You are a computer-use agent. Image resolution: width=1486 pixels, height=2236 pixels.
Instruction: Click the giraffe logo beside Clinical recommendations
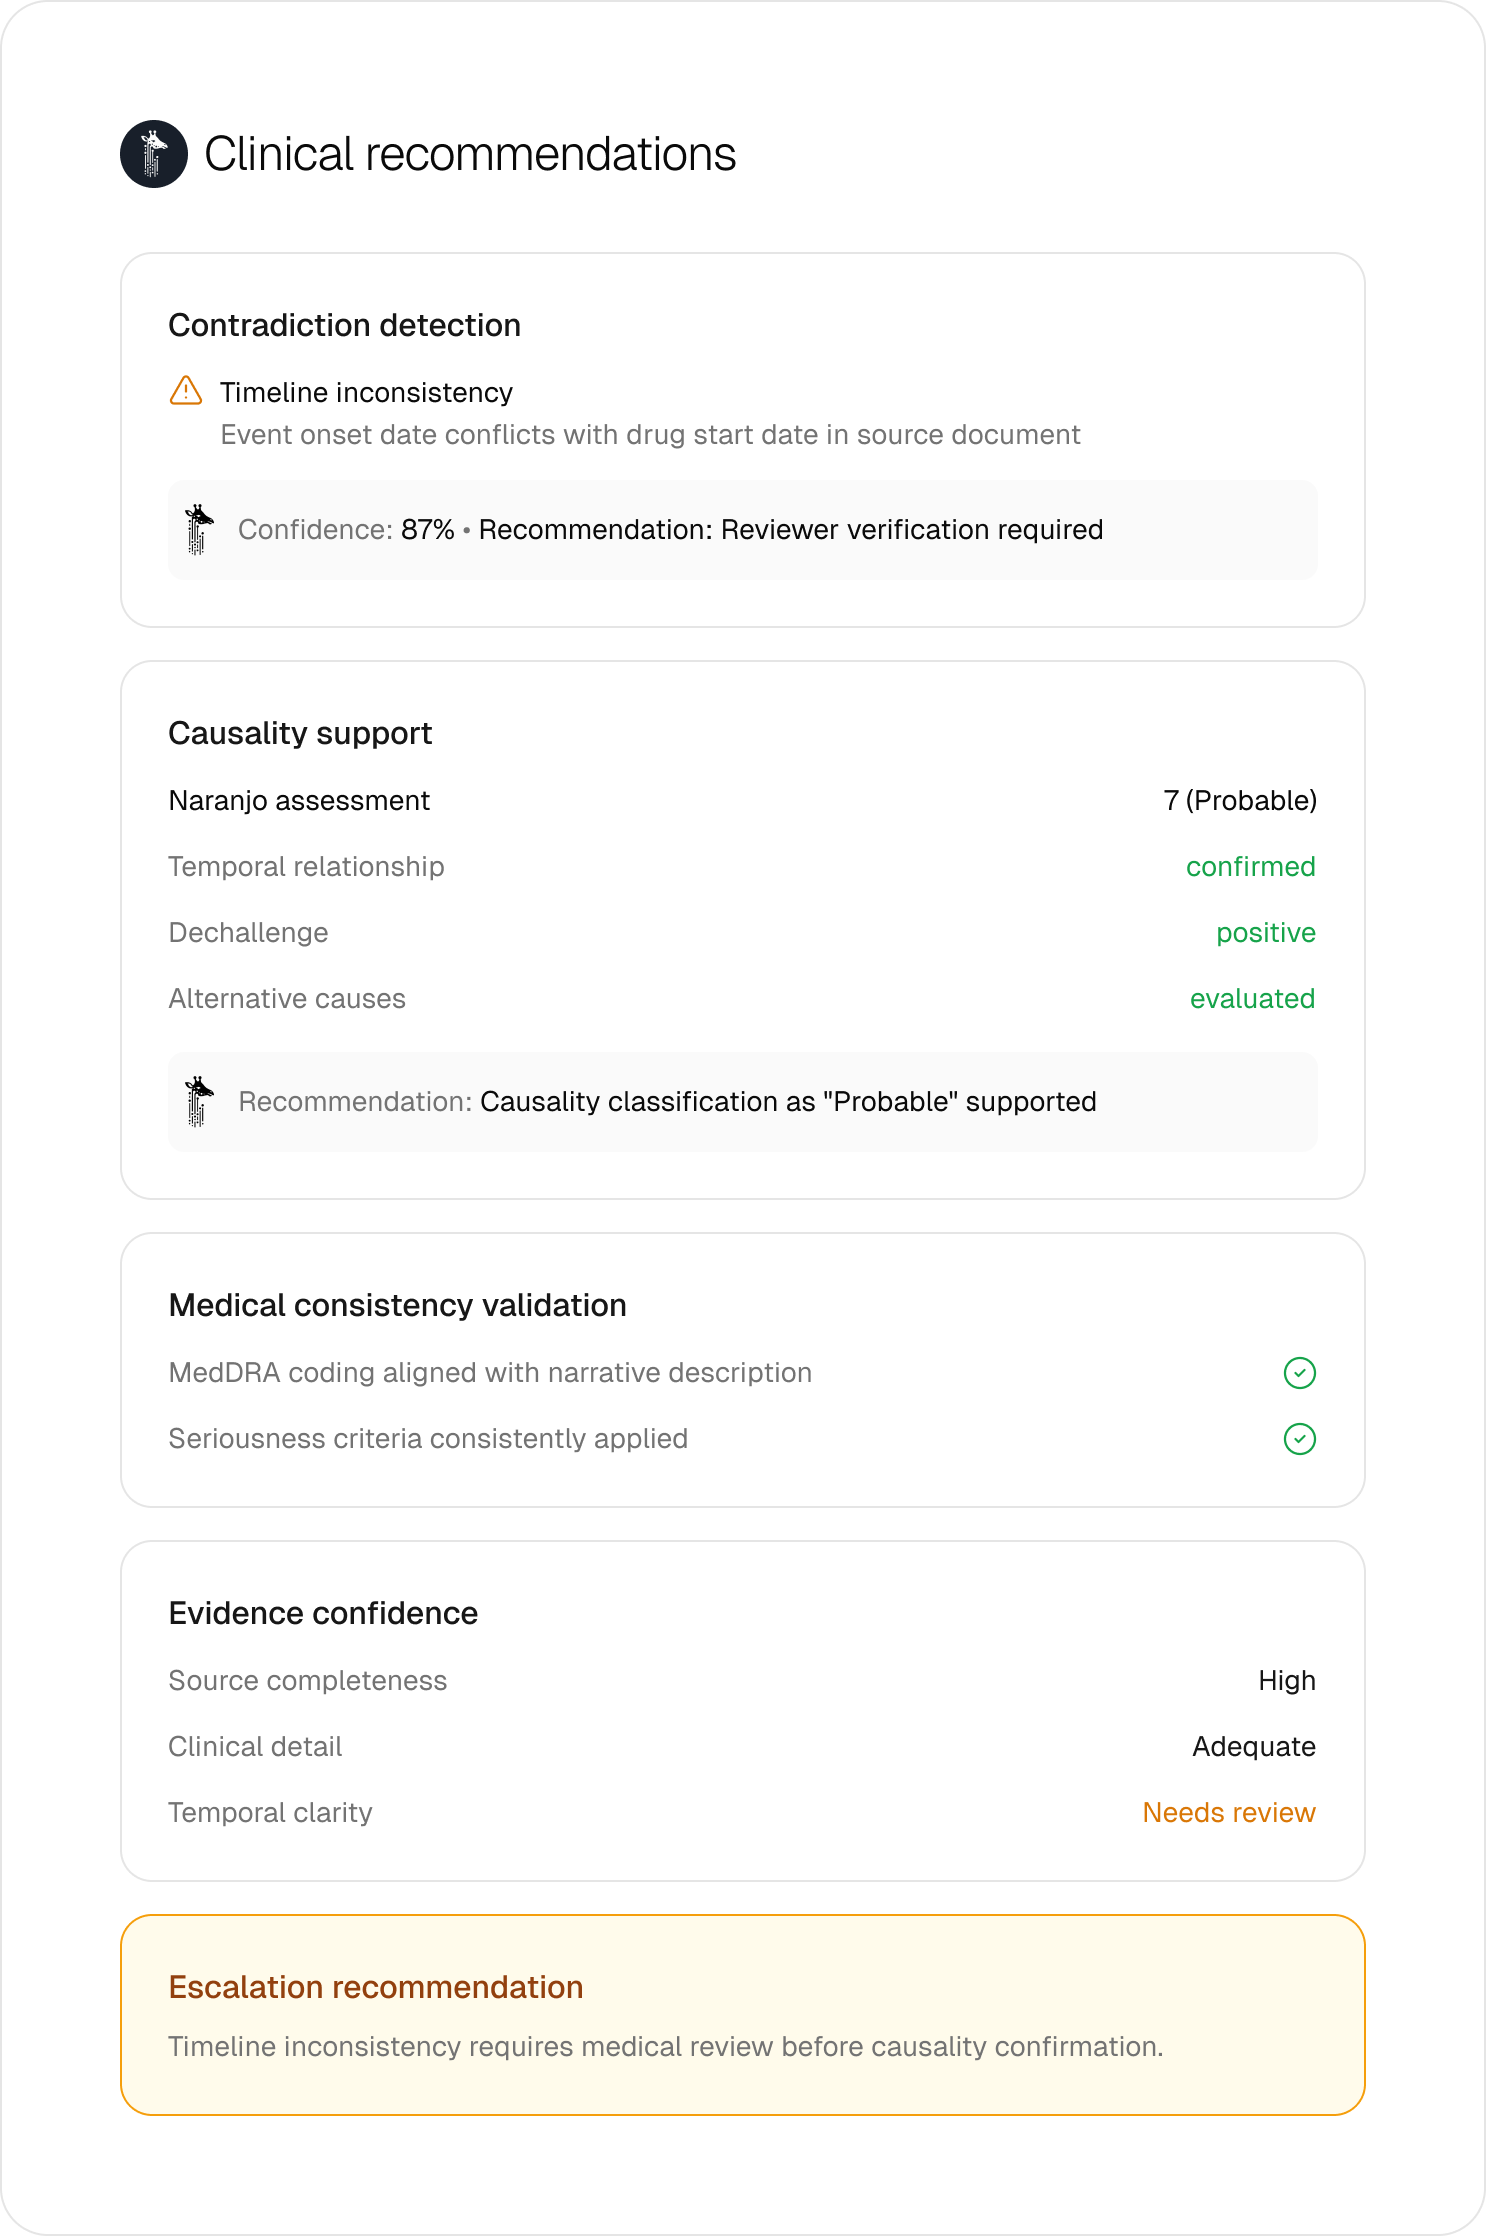(154, 154)
